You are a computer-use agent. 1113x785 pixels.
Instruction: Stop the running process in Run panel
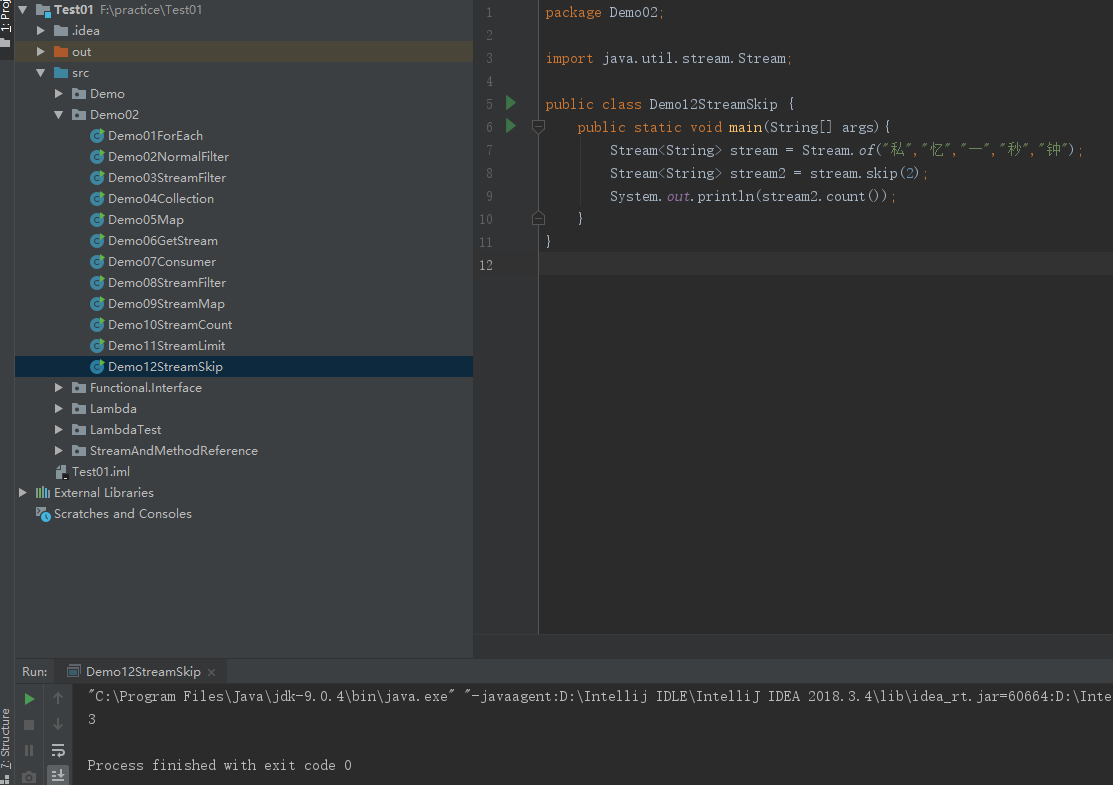pyautogui.click(x=29, y=724)
